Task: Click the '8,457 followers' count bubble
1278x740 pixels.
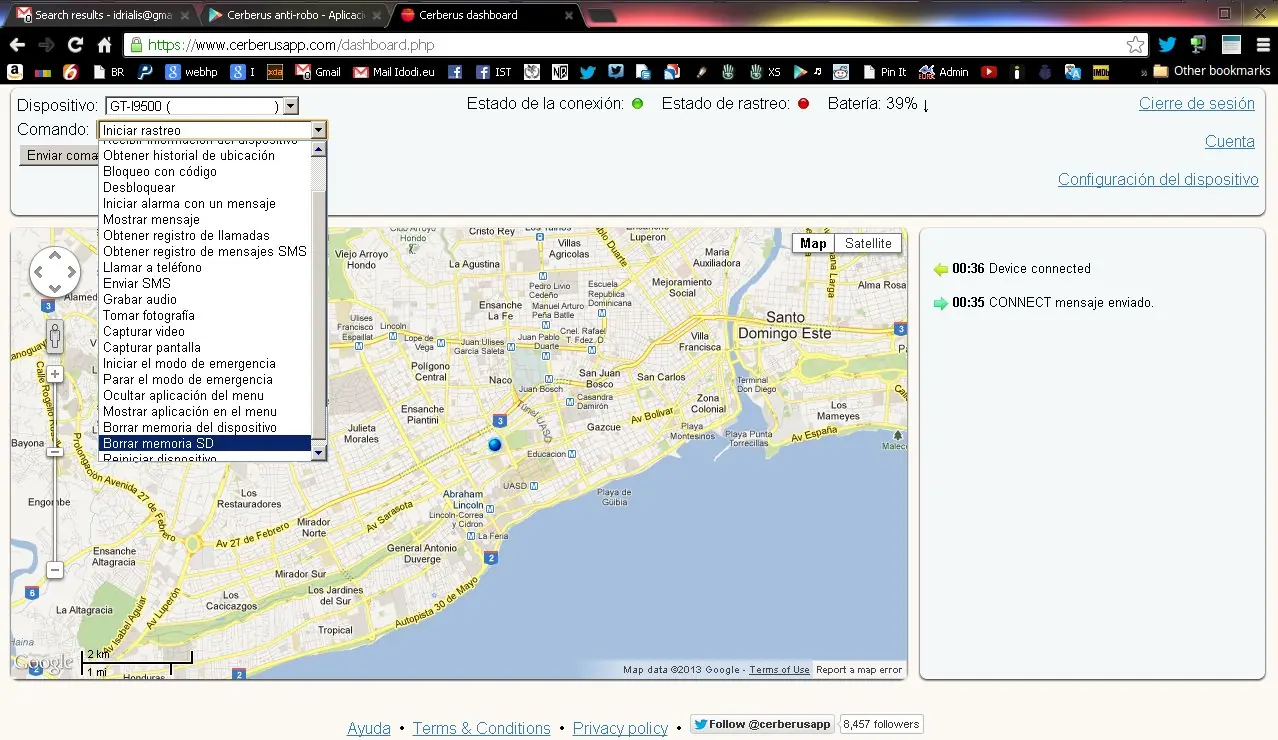Action: [881, 724]
